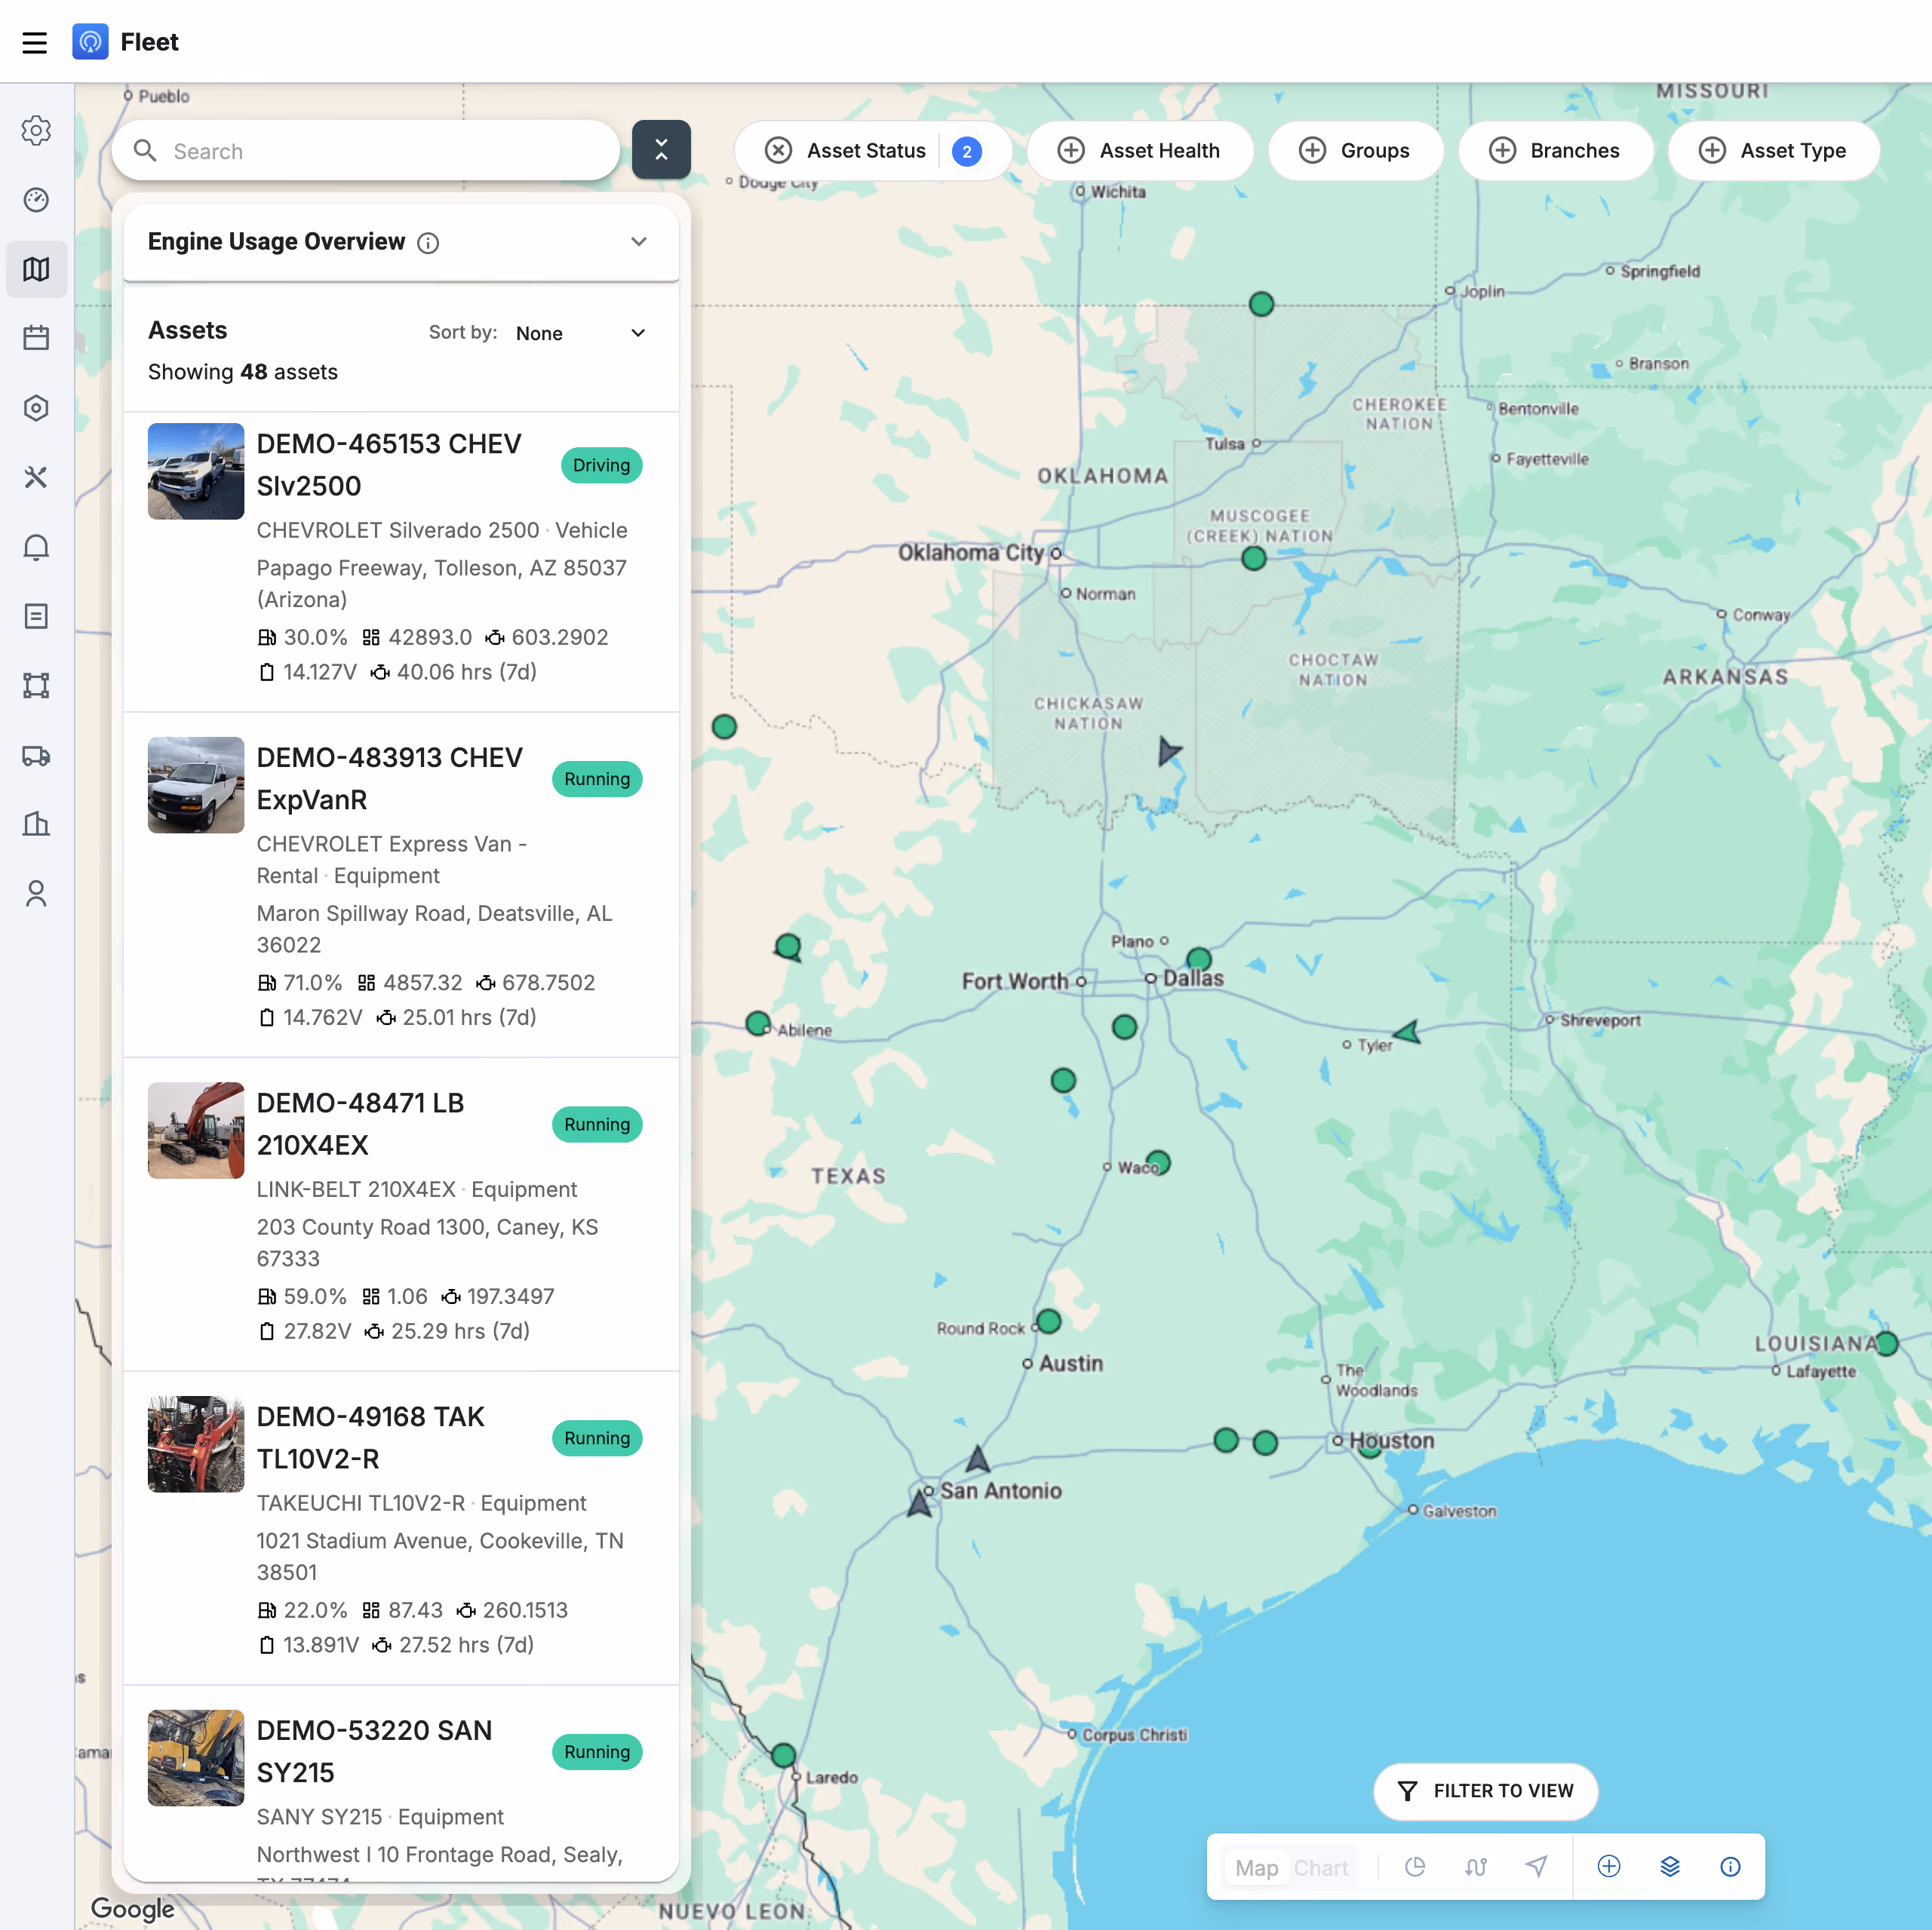1932x1930 pixels.
Task: Click the circled plus icon in map toolbar
Action: (x=1609, y=1867)
